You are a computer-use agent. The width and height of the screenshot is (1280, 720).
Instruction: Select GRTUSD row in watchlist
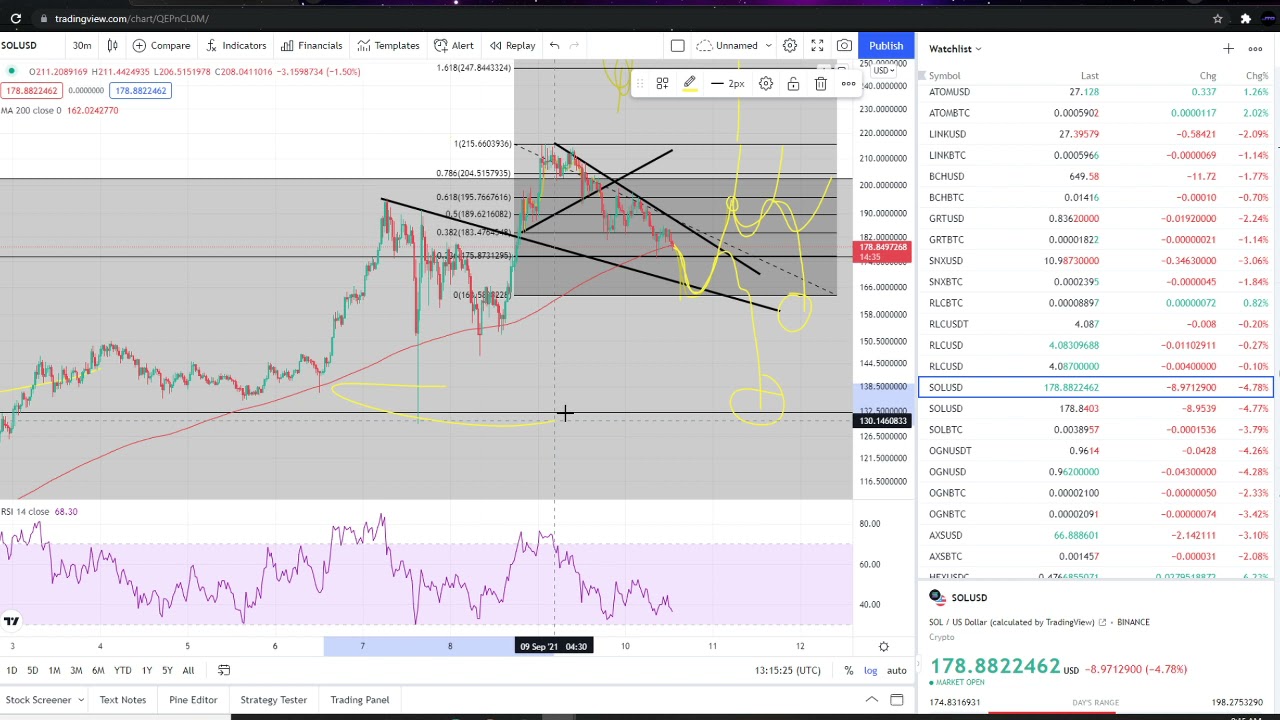(x=1095, y=218)
